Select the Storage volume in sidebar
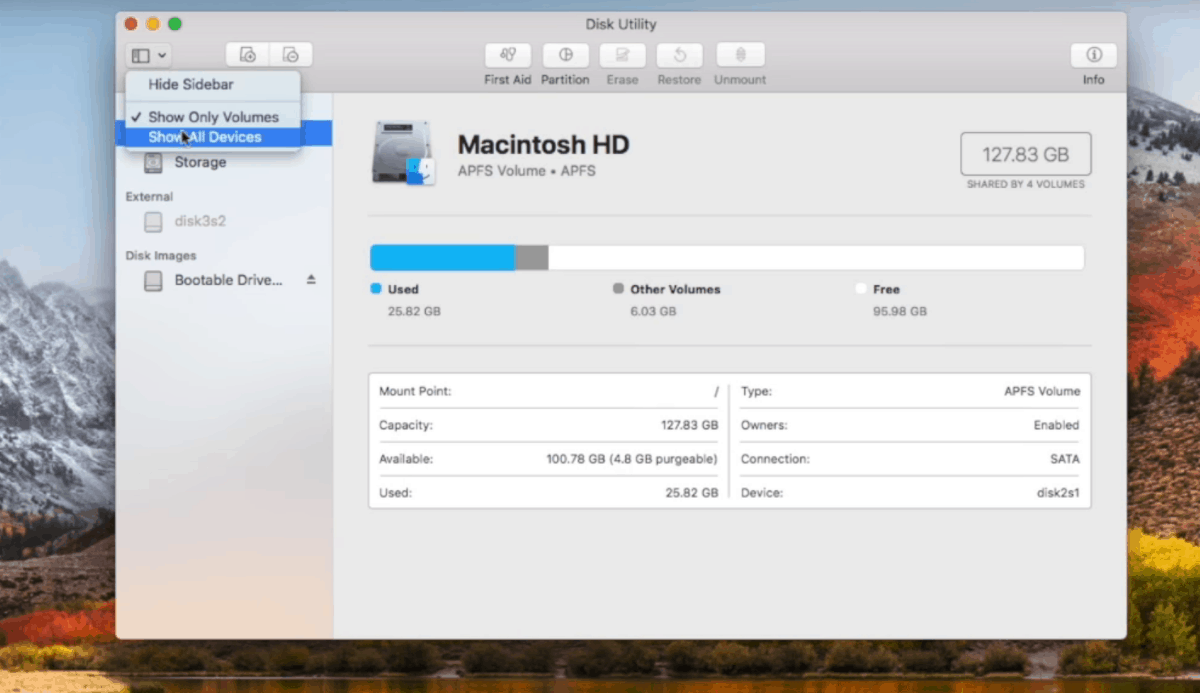Viewport: 1200px width, 693px height. 199,162
